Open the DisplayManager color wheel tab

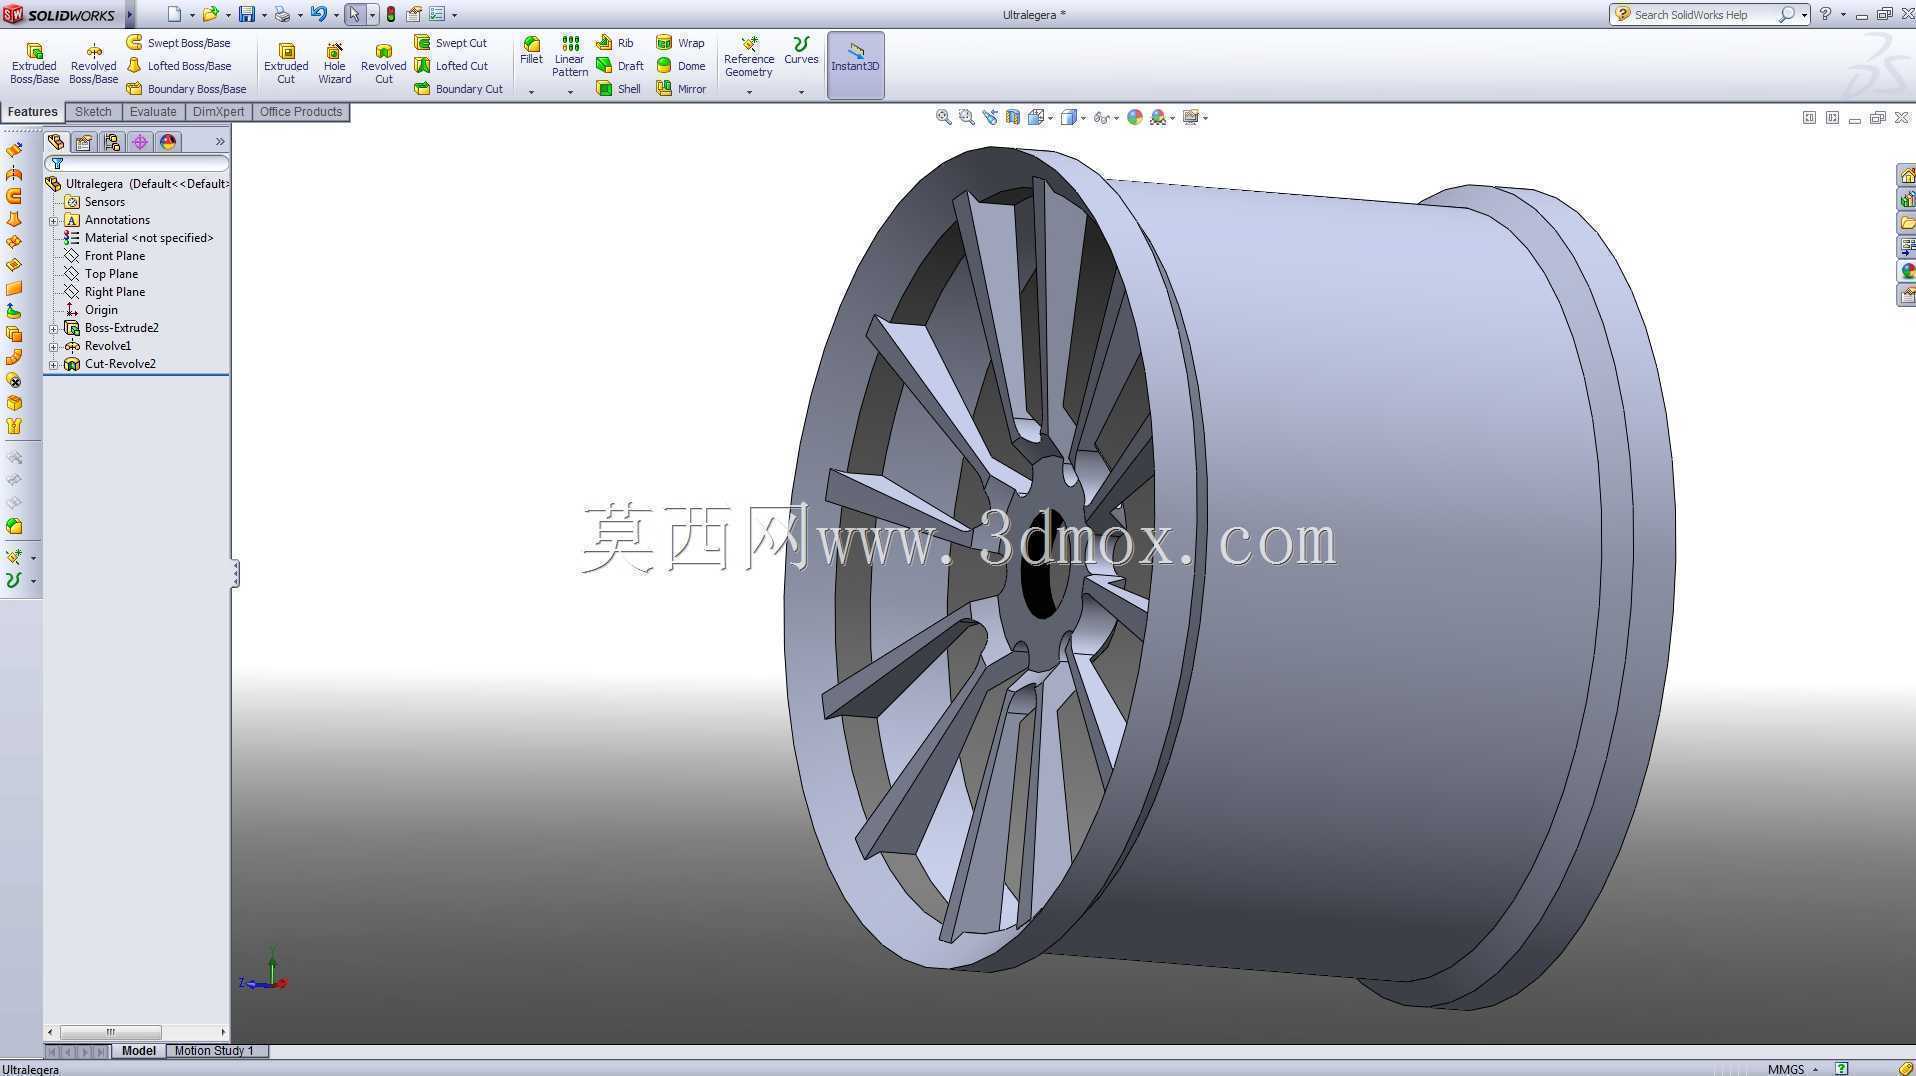pos(168,142)
